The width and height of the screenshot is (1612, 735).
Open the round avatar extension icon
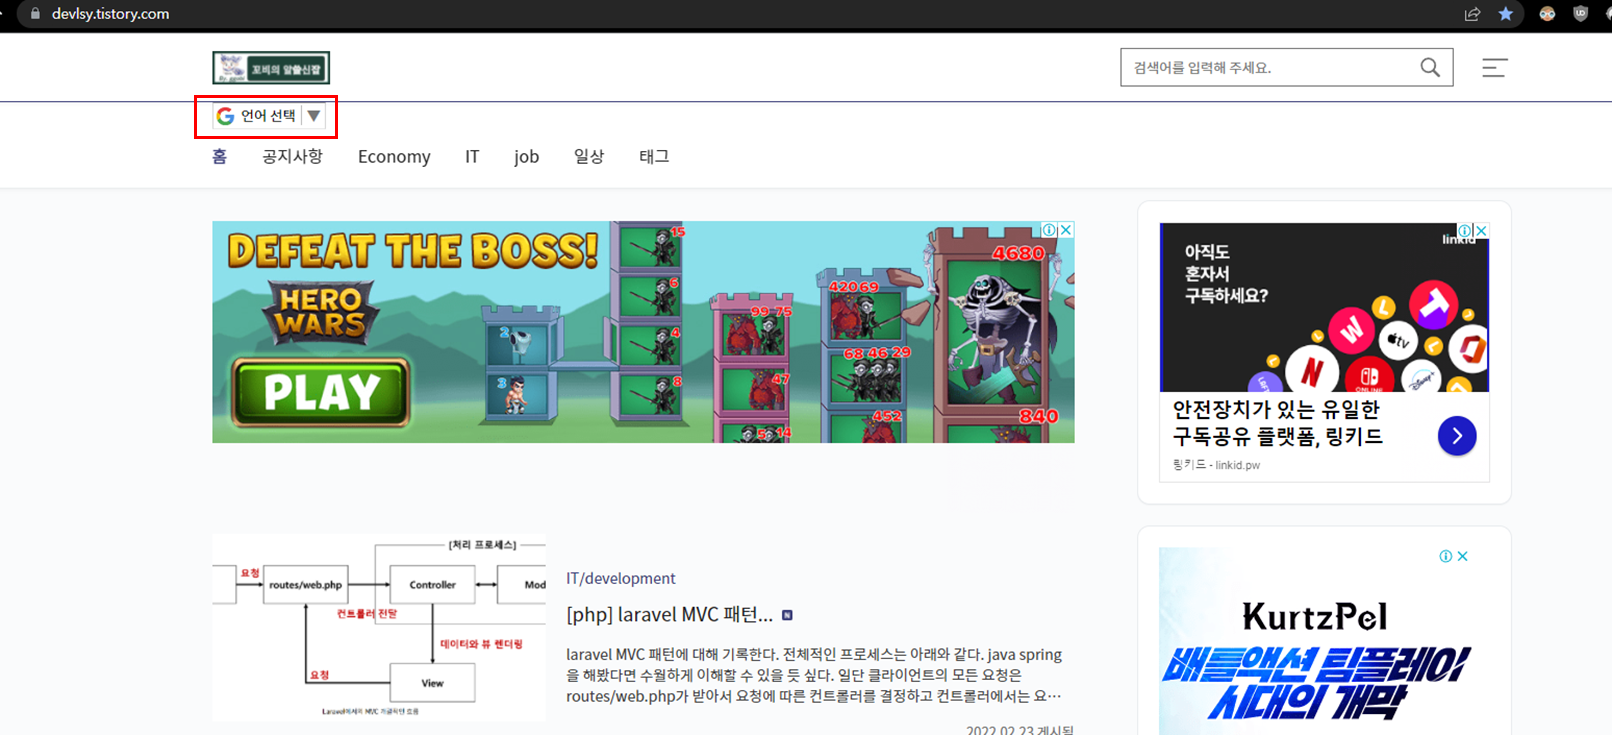tap(1547, 14)
